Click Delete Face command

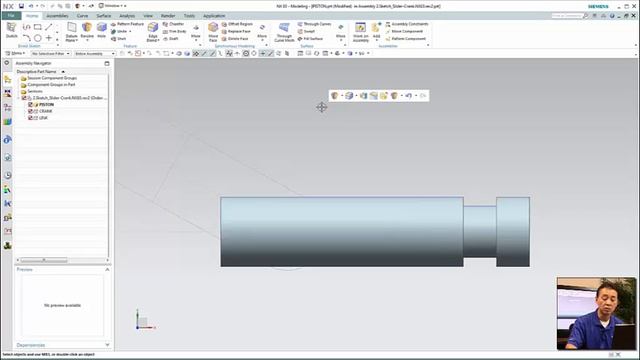235,39
